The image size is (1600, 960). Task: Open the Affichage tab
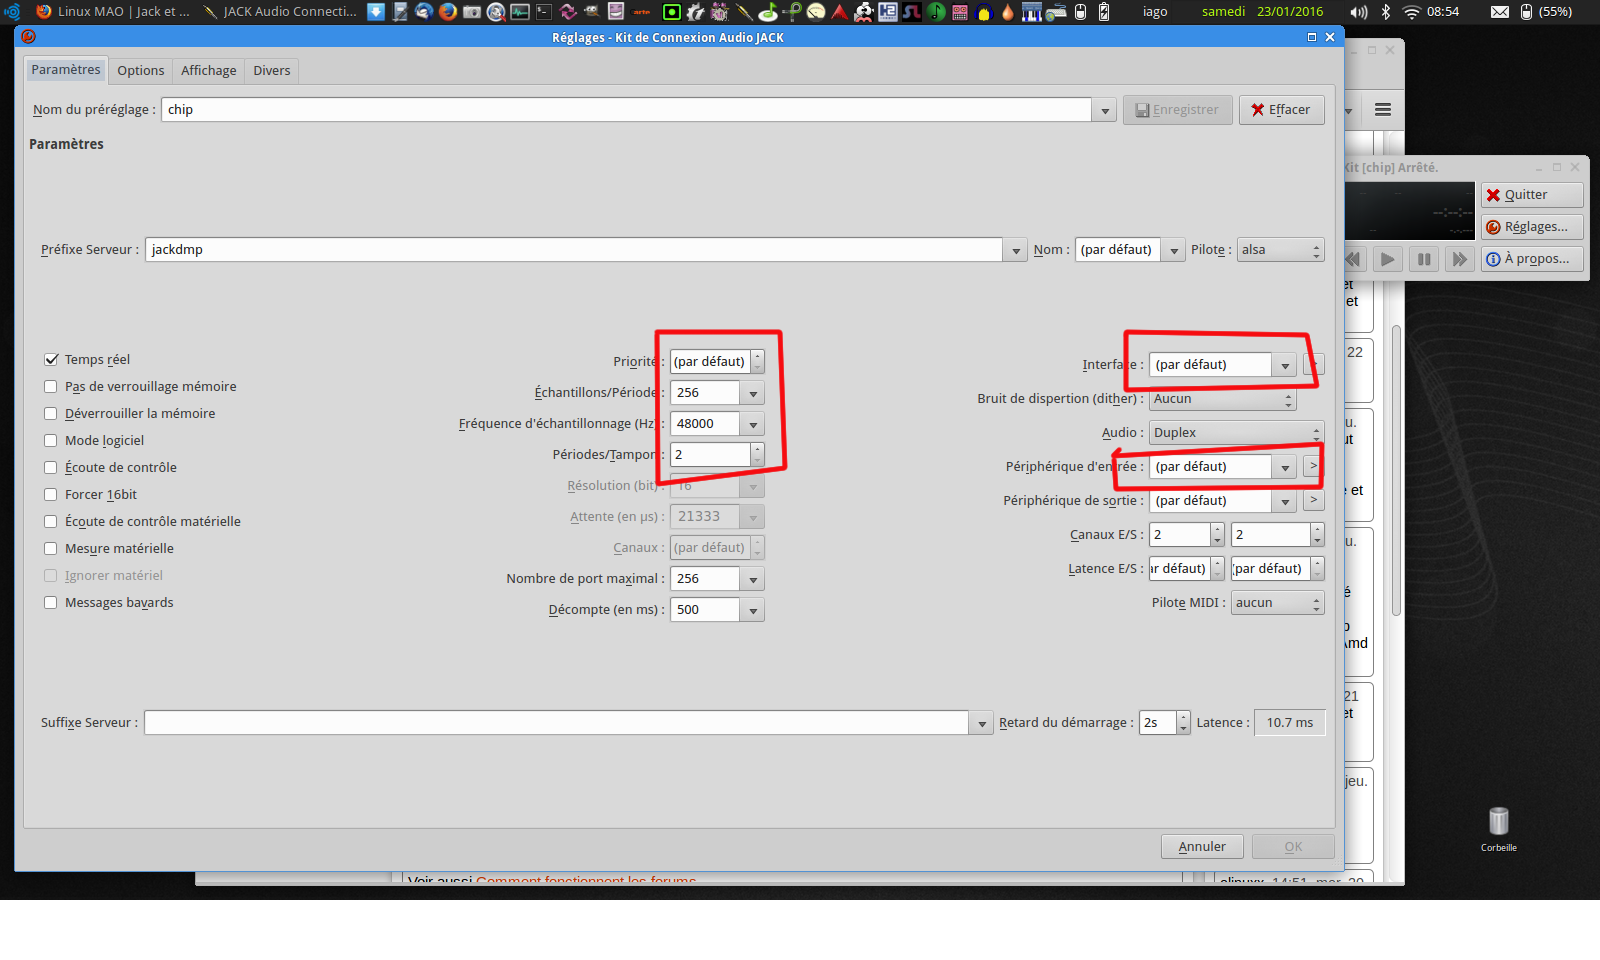click(209, 71)
